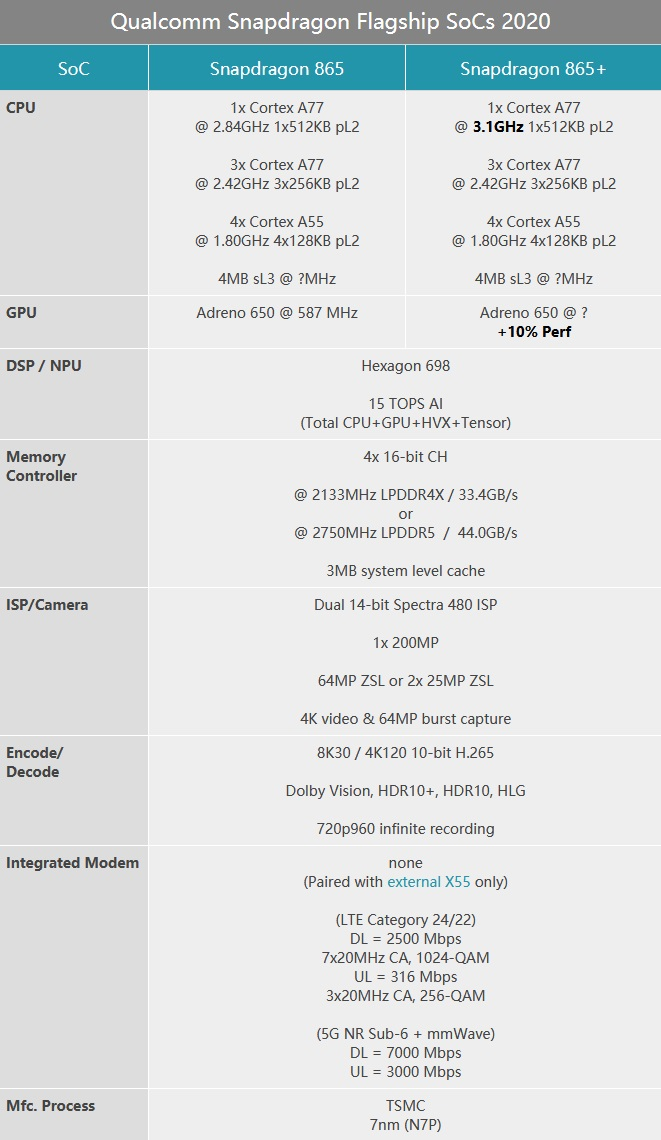
Task: Select the CPU row label
Action: 21,107
